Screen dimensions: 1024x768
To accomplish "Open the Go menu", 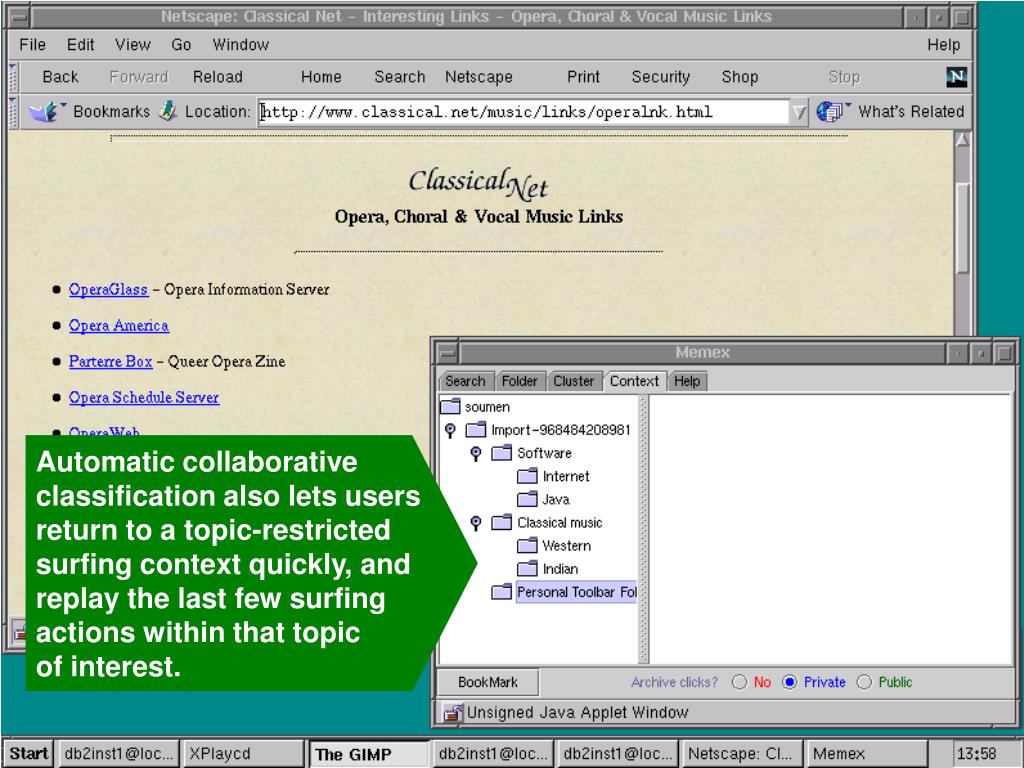I will coord(181,44).
